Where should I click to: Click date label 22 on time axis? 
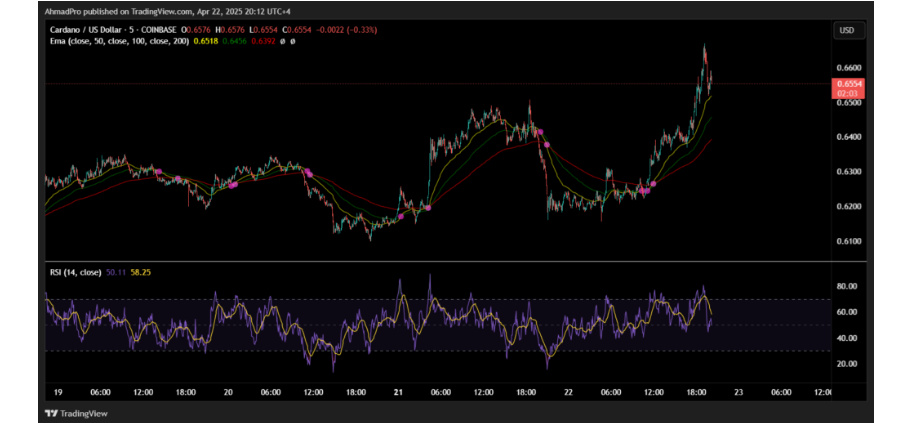568,392
